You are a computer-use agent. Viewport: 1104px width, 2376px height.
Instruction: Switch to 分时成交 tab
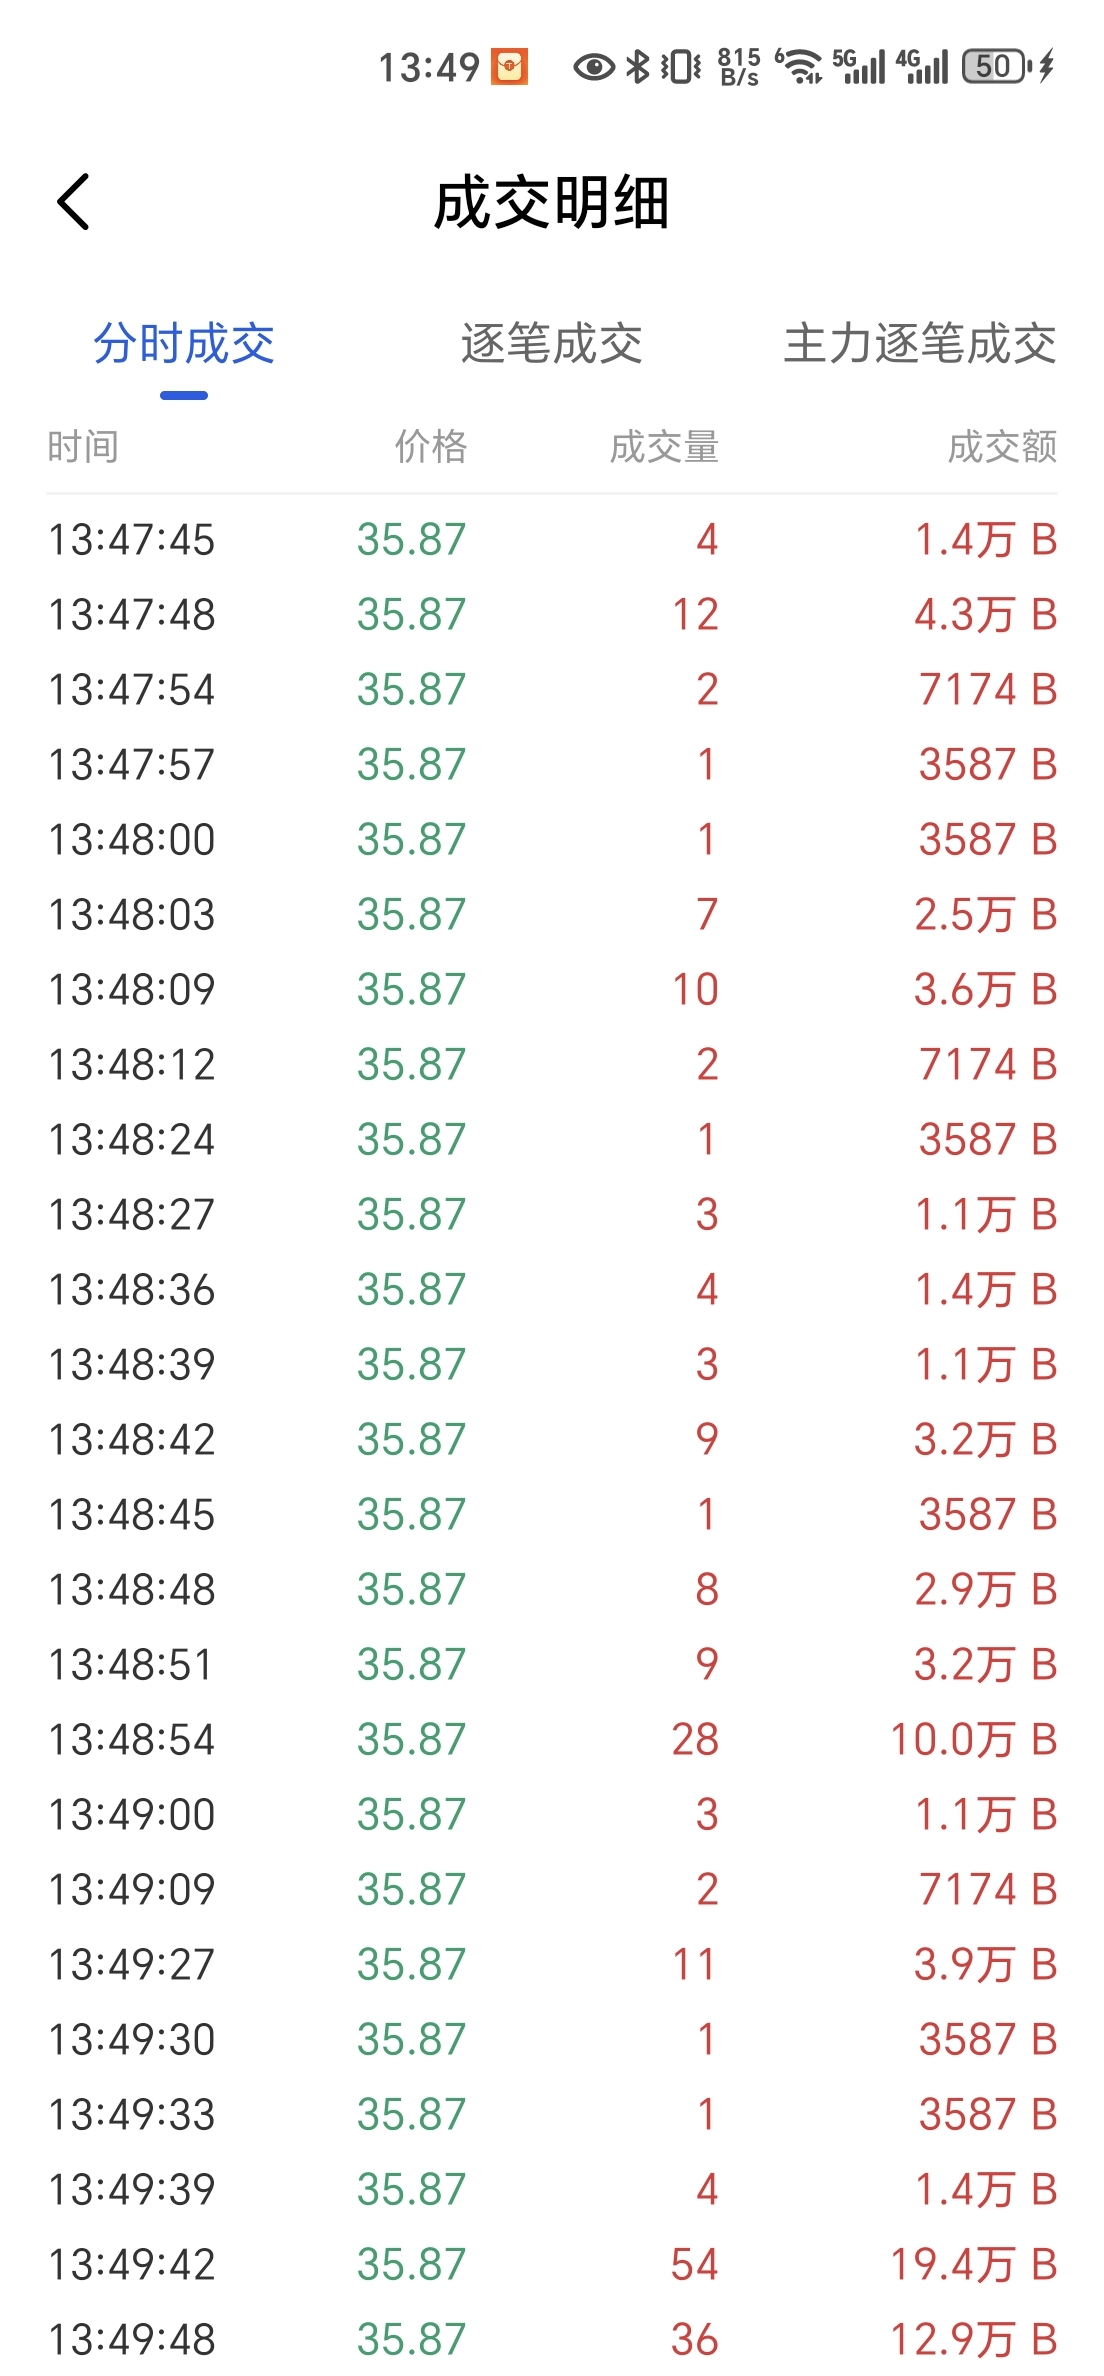184,344
